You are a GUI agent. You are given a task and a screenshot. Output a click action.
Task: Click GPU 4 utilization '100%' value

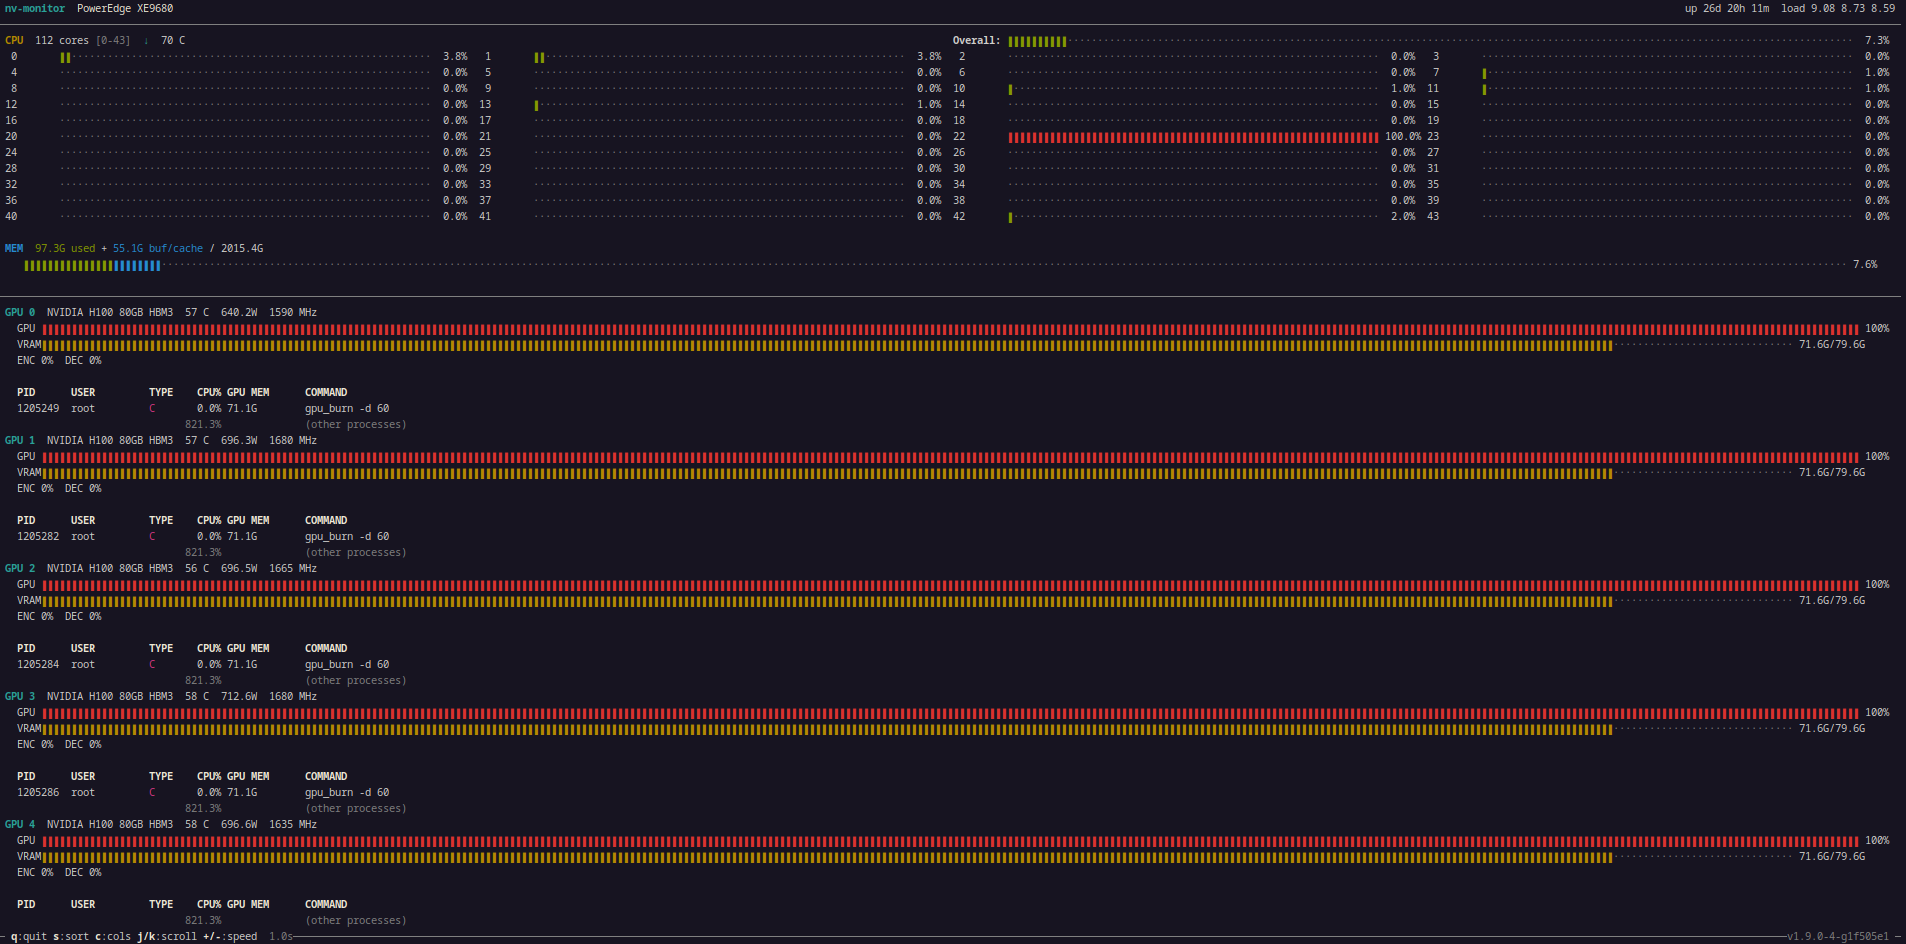coord(1877,841)
